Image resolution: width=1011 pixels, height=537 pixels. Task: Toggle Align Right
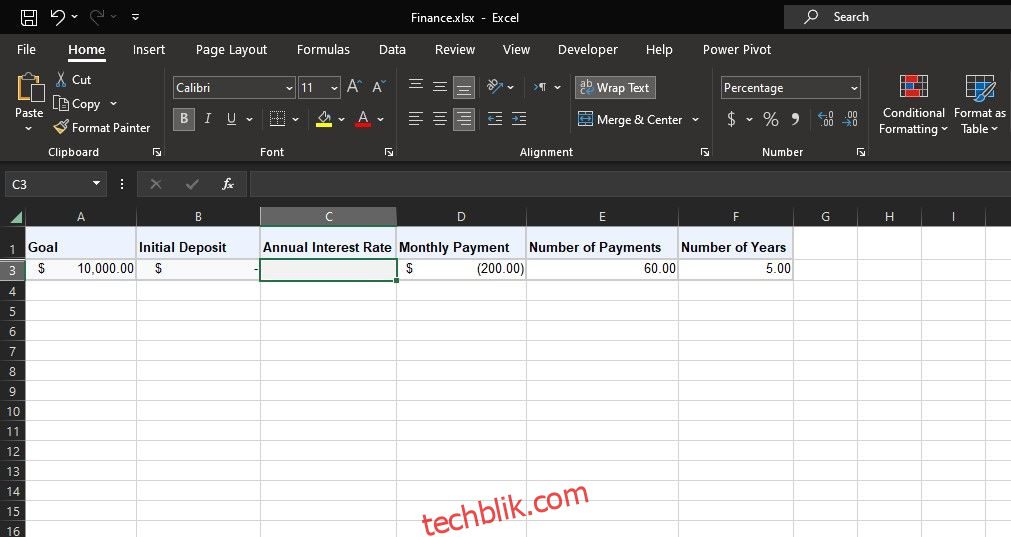(x=464, y=119)
